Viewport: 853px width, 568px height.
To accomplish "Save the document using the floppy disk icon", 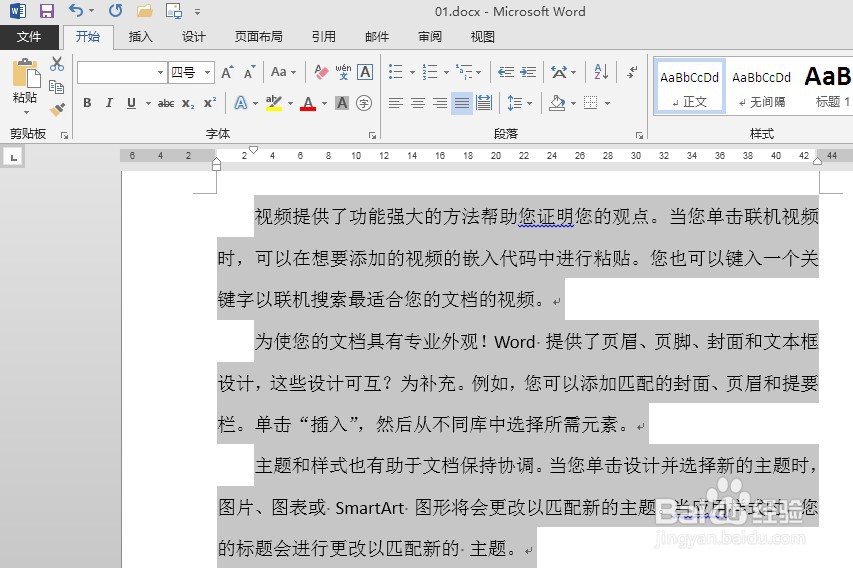I will pos(47,10).
